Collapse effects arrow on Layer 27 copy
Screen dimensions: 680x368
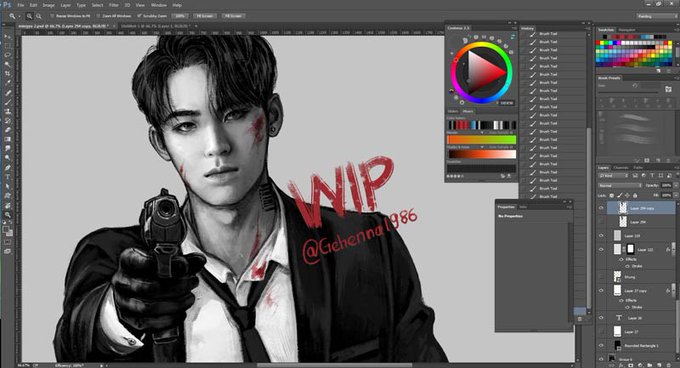(x=674, y=290)
